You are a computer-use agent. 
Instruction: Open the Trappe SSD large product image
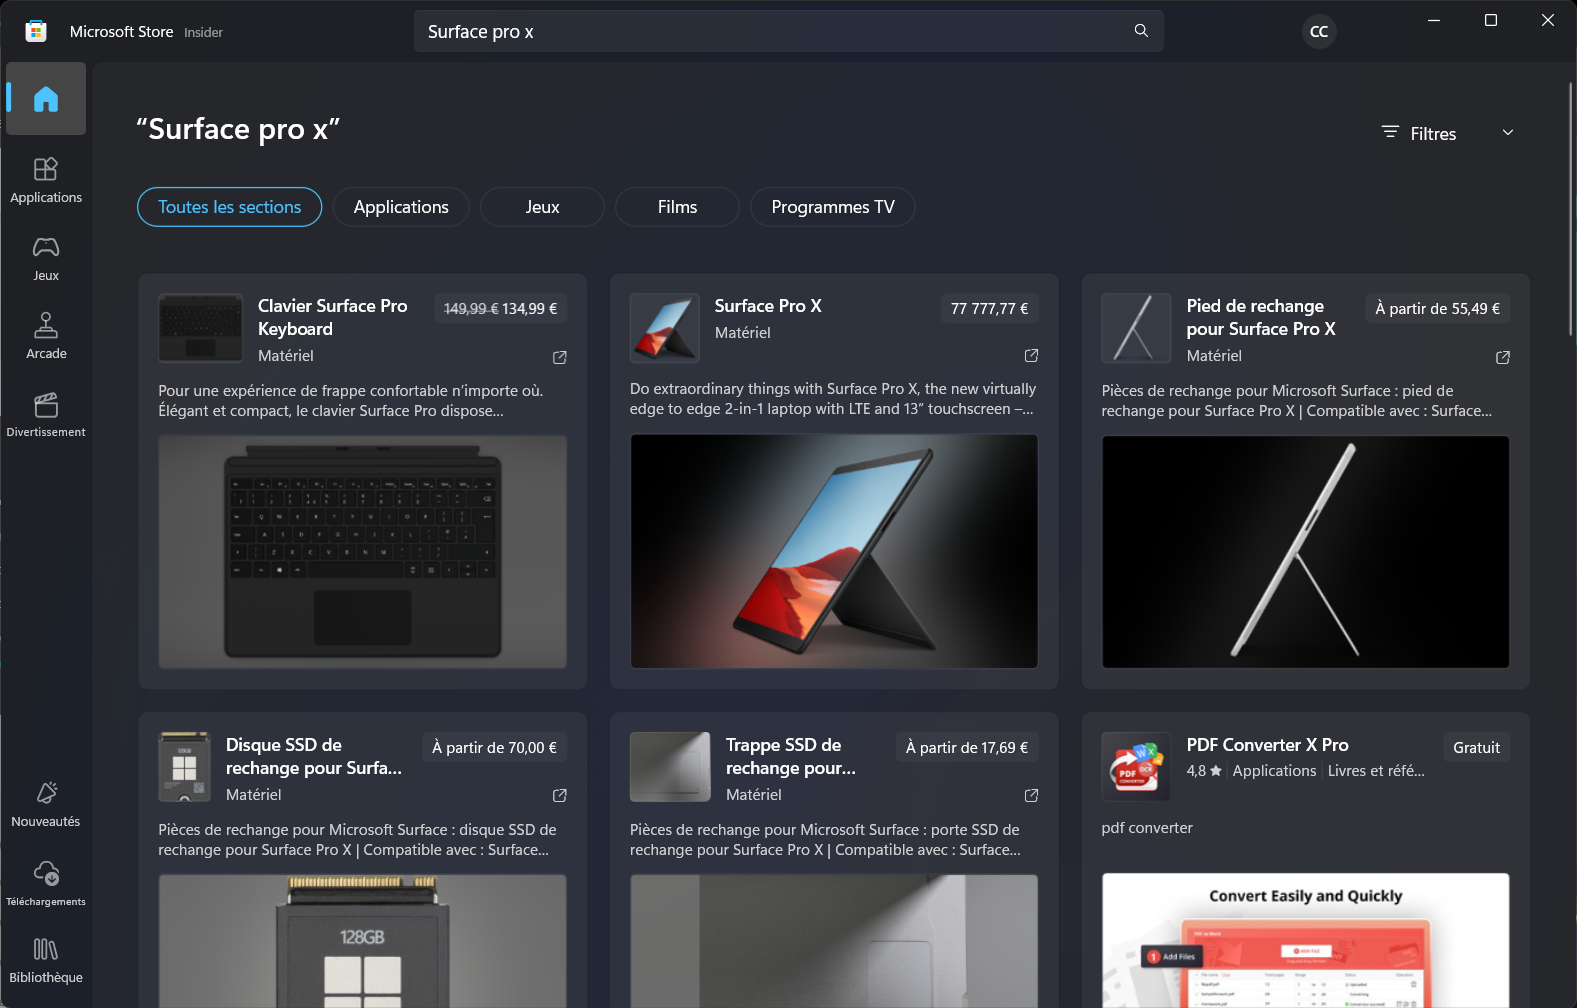[834, 941]
